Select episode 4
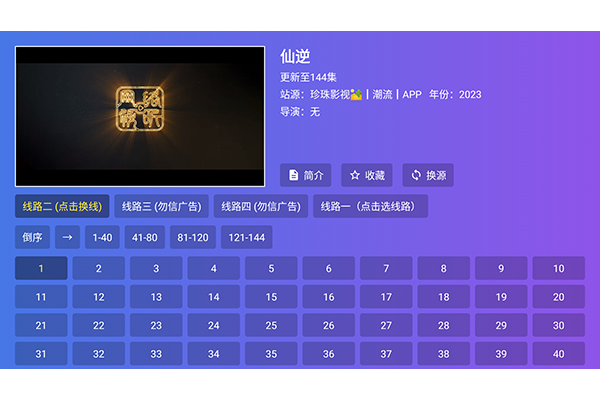 click(214, 268)
